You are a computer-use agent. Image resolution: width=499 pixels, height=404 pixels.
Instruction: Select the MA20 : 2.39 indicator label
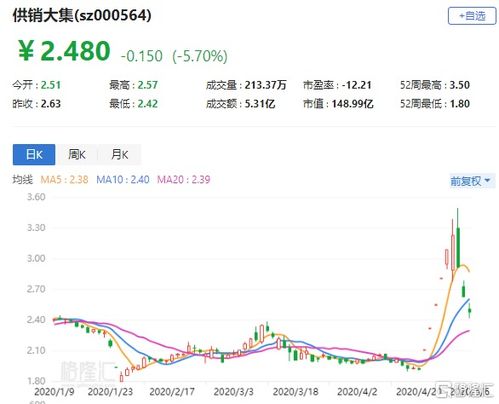click(x=184, y=180)
